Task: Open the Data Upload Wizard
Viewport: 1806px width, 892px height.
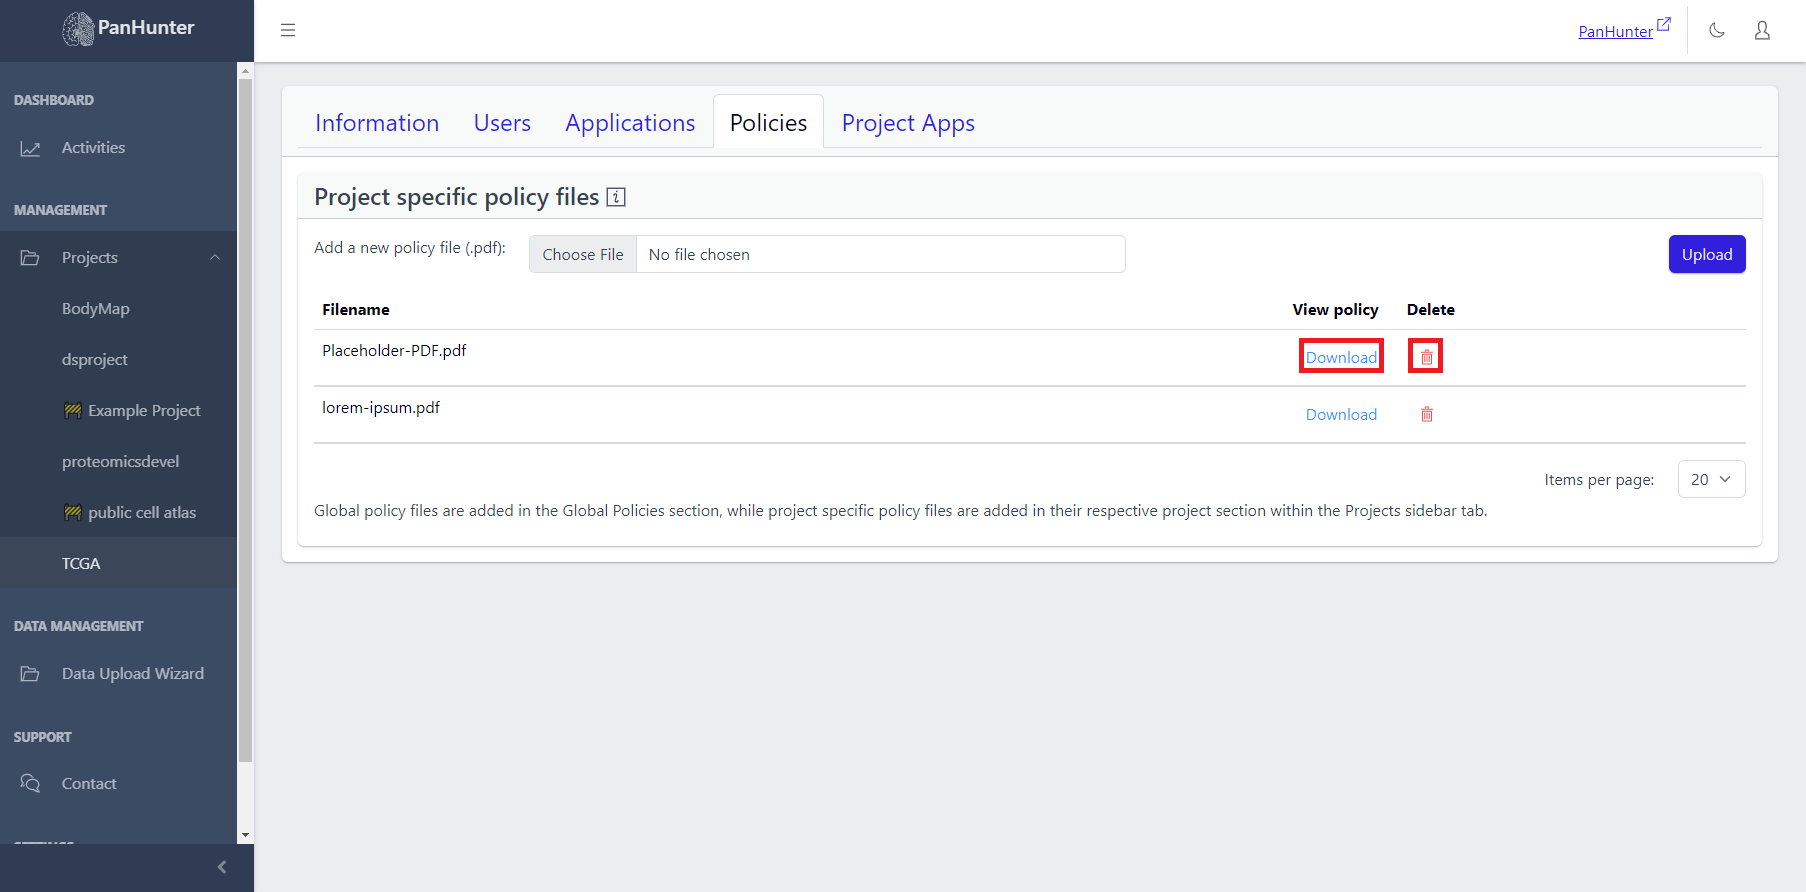Action: click(x=132, y=674)
